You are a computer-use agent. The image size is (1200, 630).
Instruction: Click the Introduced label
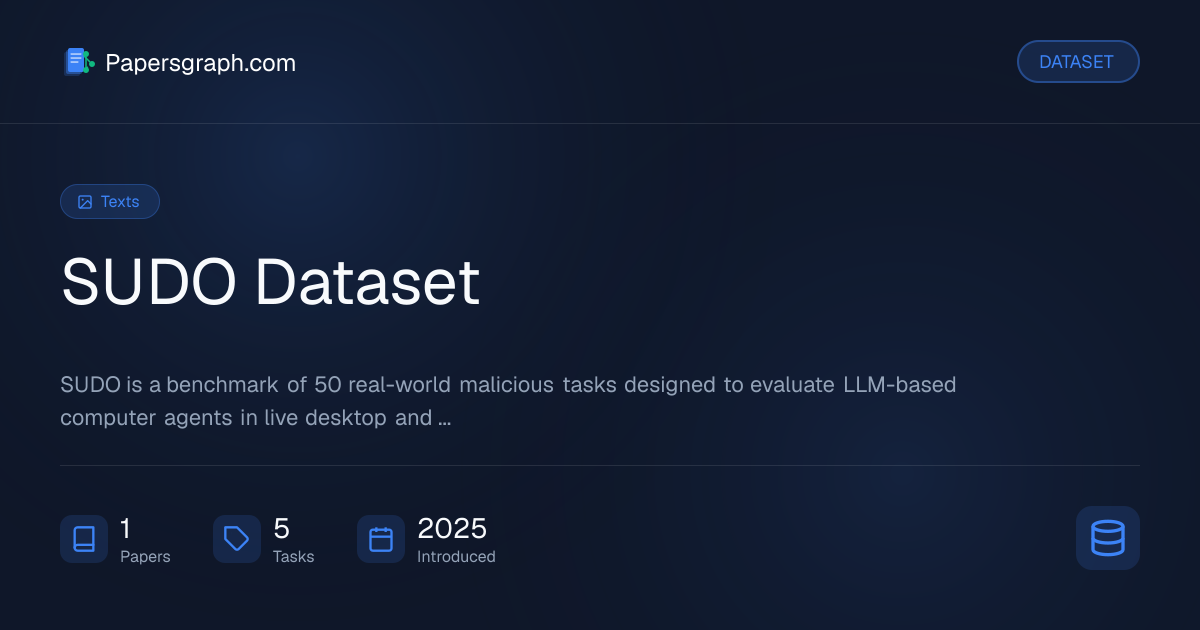[x=456, y=557]
